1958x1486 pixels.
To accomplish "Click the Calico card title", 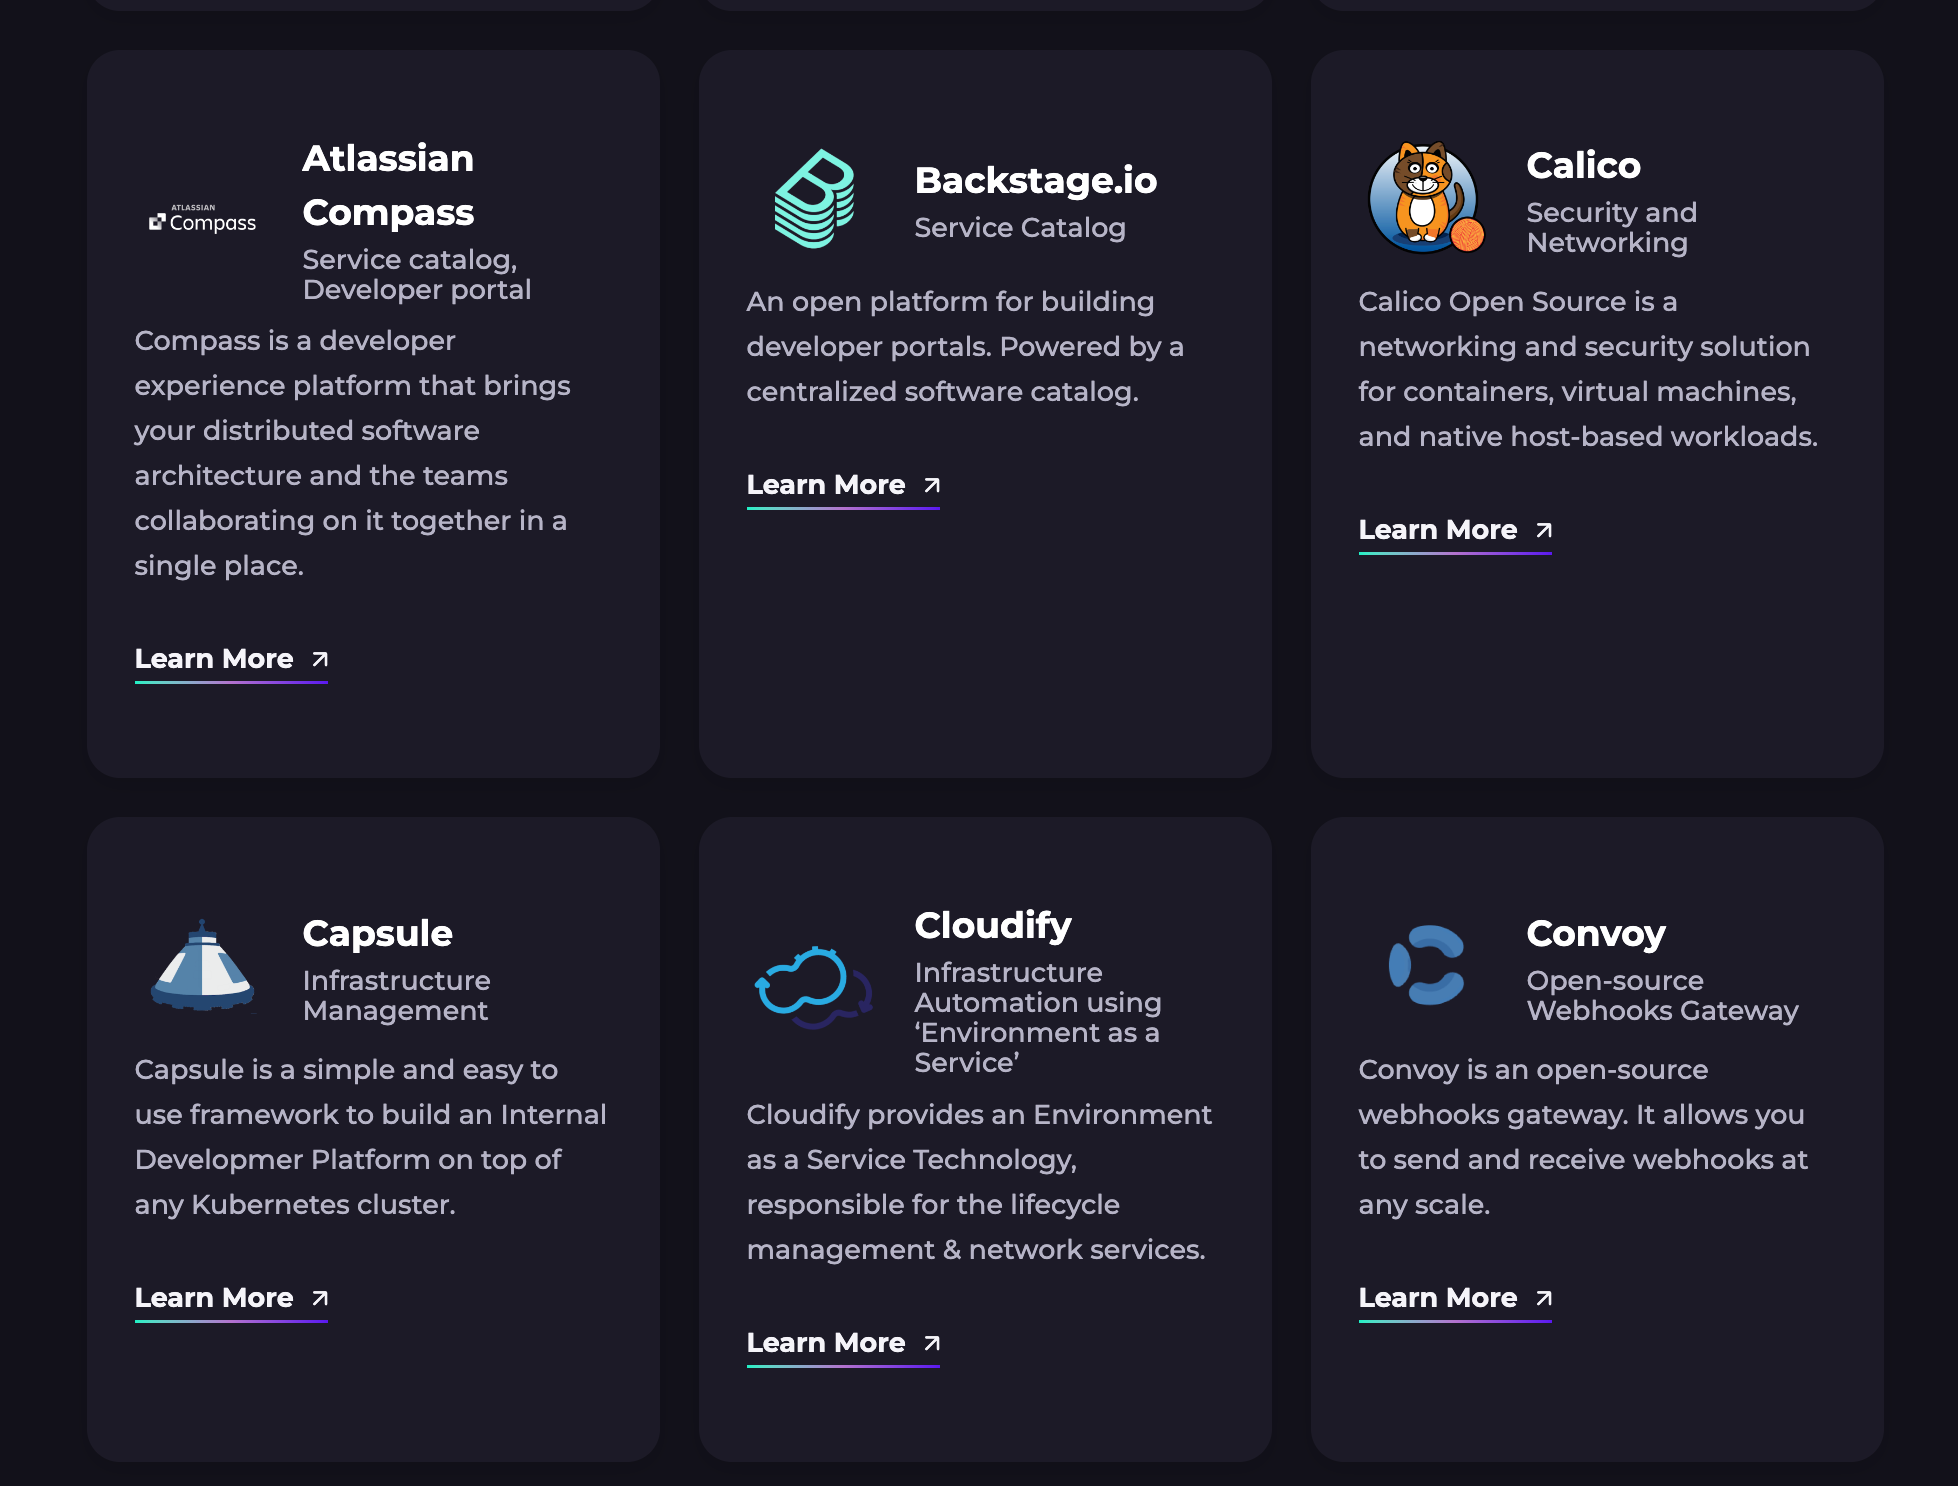I will [1583, 165].
